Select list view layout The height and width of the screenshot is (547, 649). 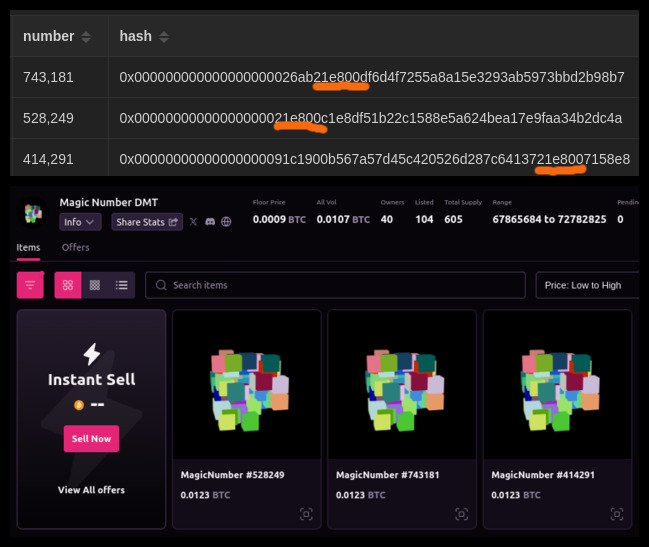pos(122,285)
